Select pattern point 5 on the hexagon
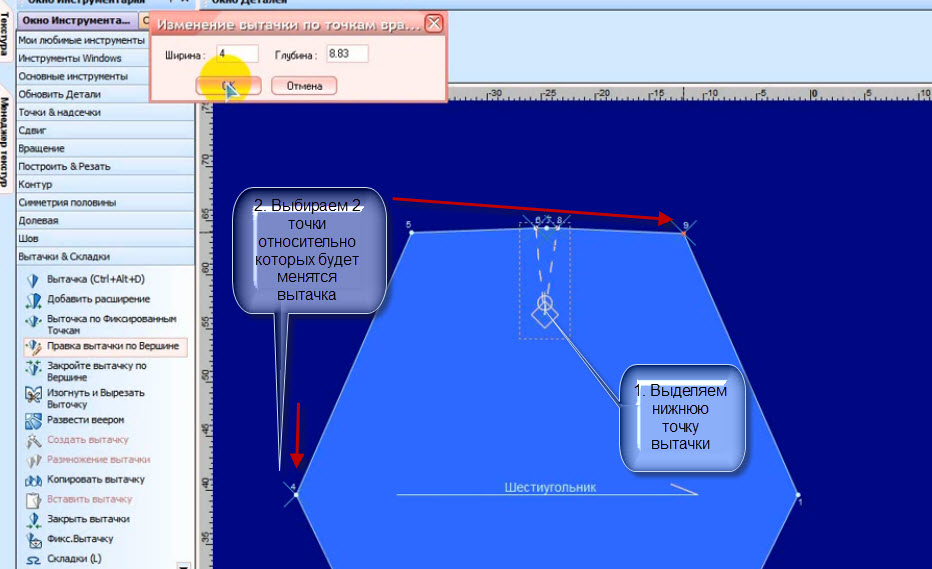 pos(411,232)
